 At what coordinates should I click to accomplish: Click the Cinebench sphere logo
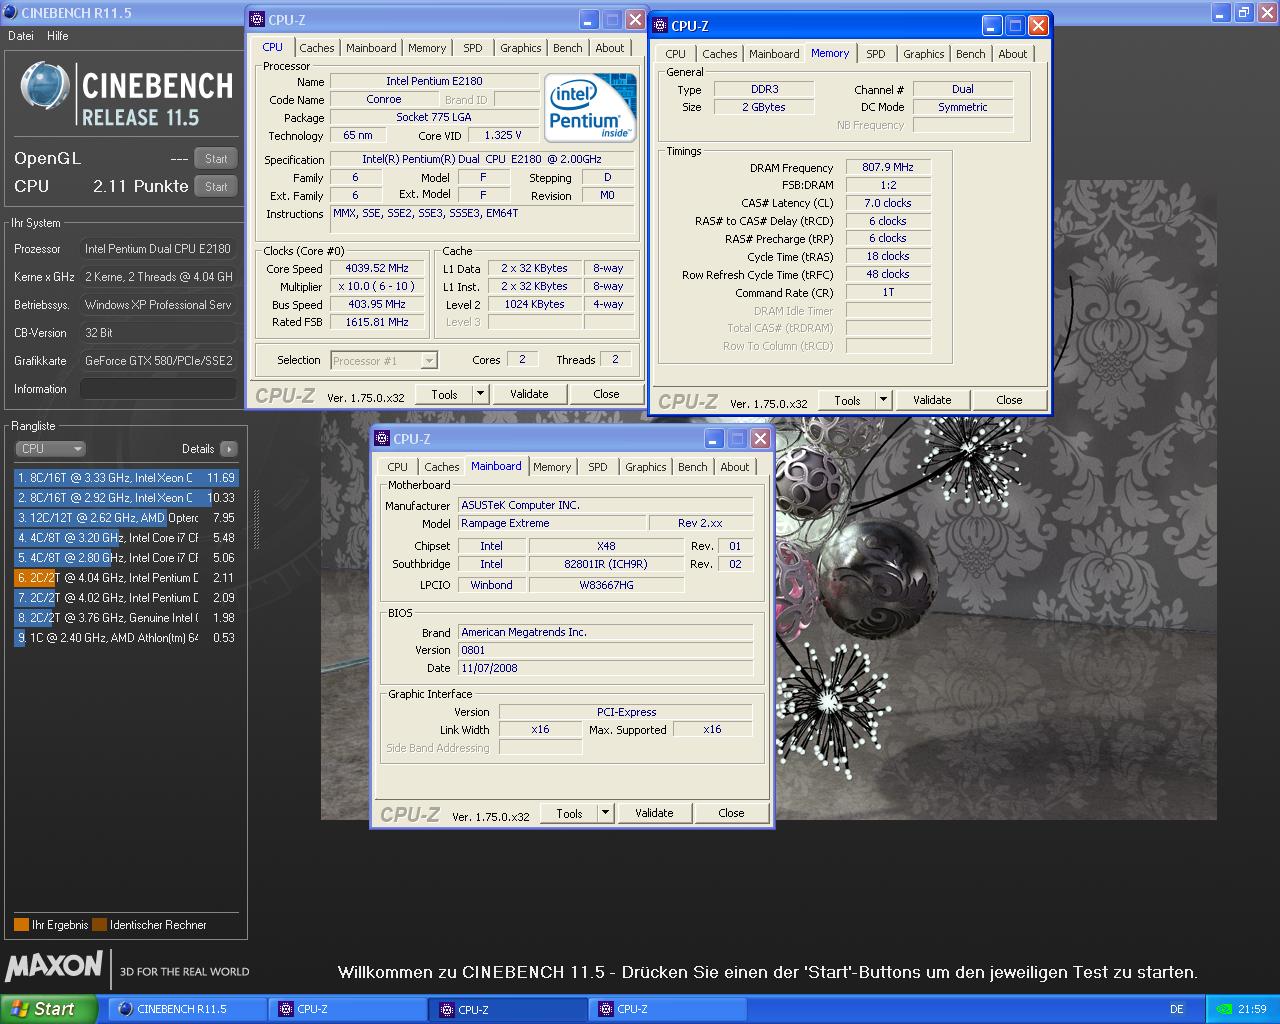pyautogui.click(x=45, y=87)
